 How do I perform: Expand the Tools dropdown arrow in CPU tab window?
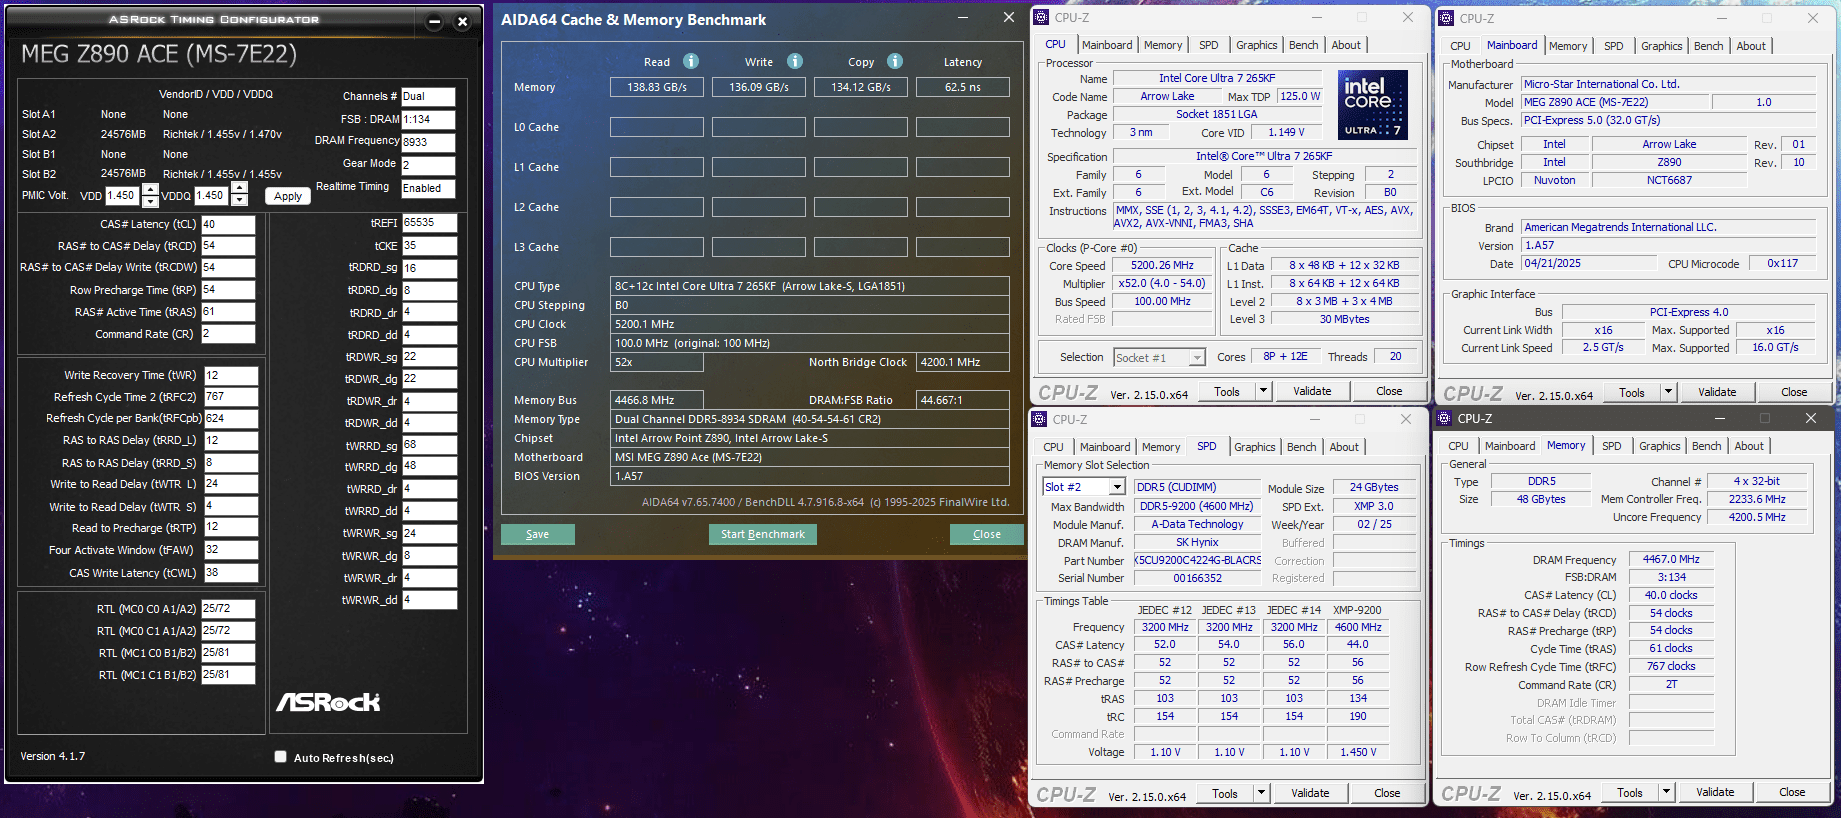point(1263,391)
